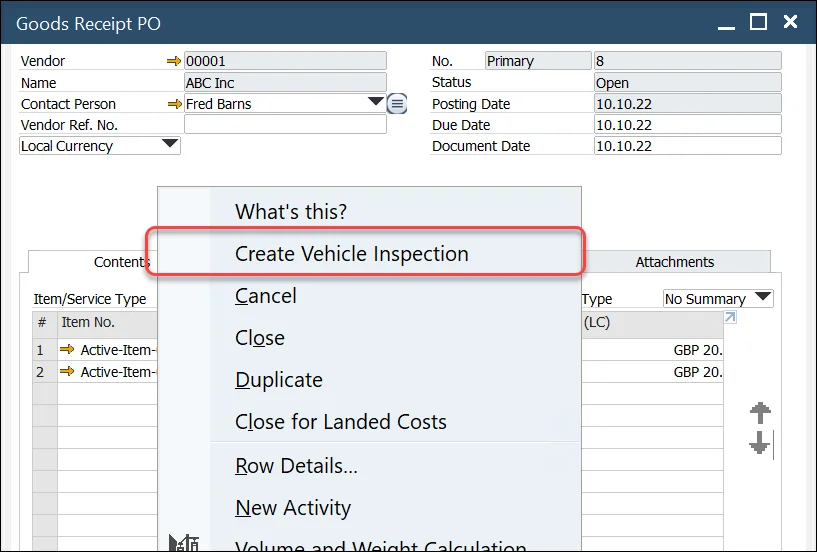Click the Vendor Ref. No. input field
817x552 pixels.
285,125
